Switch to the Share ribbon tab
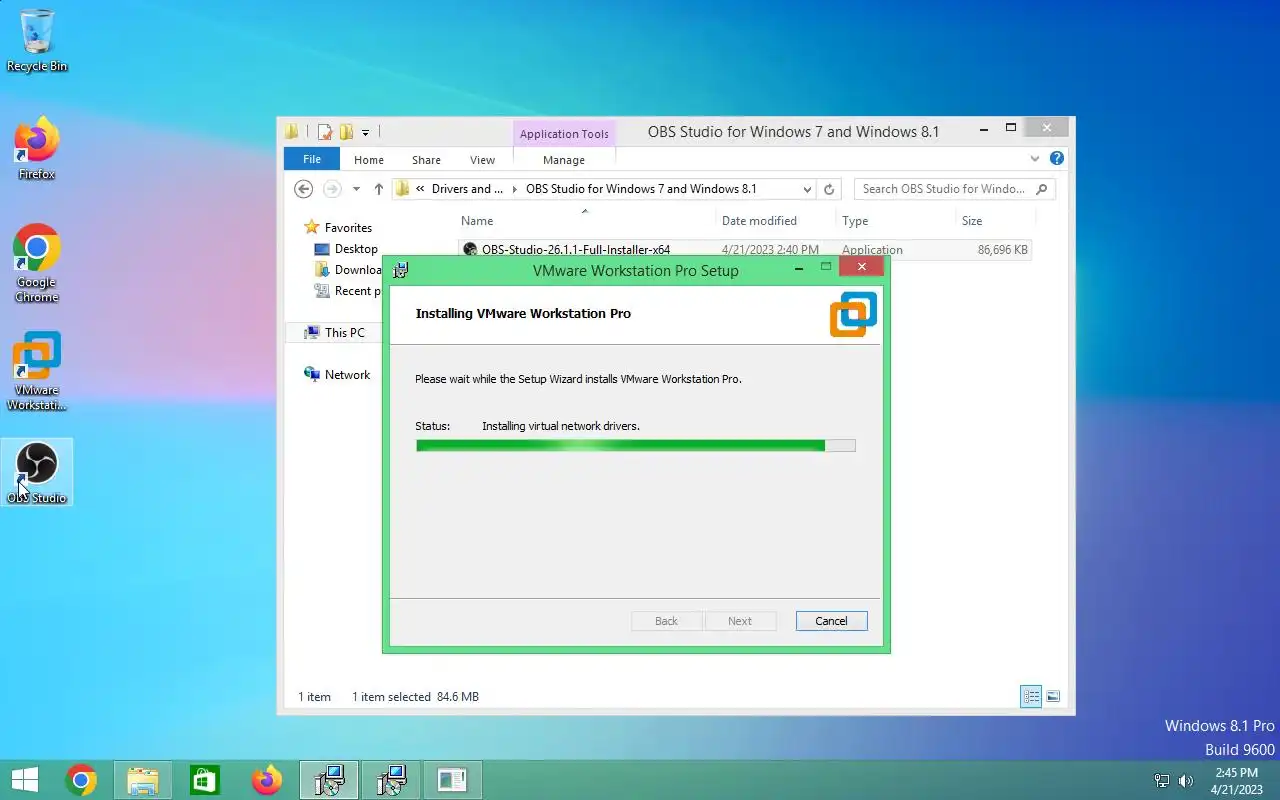This screenshot has width=1280, height=800. (426, 160)
